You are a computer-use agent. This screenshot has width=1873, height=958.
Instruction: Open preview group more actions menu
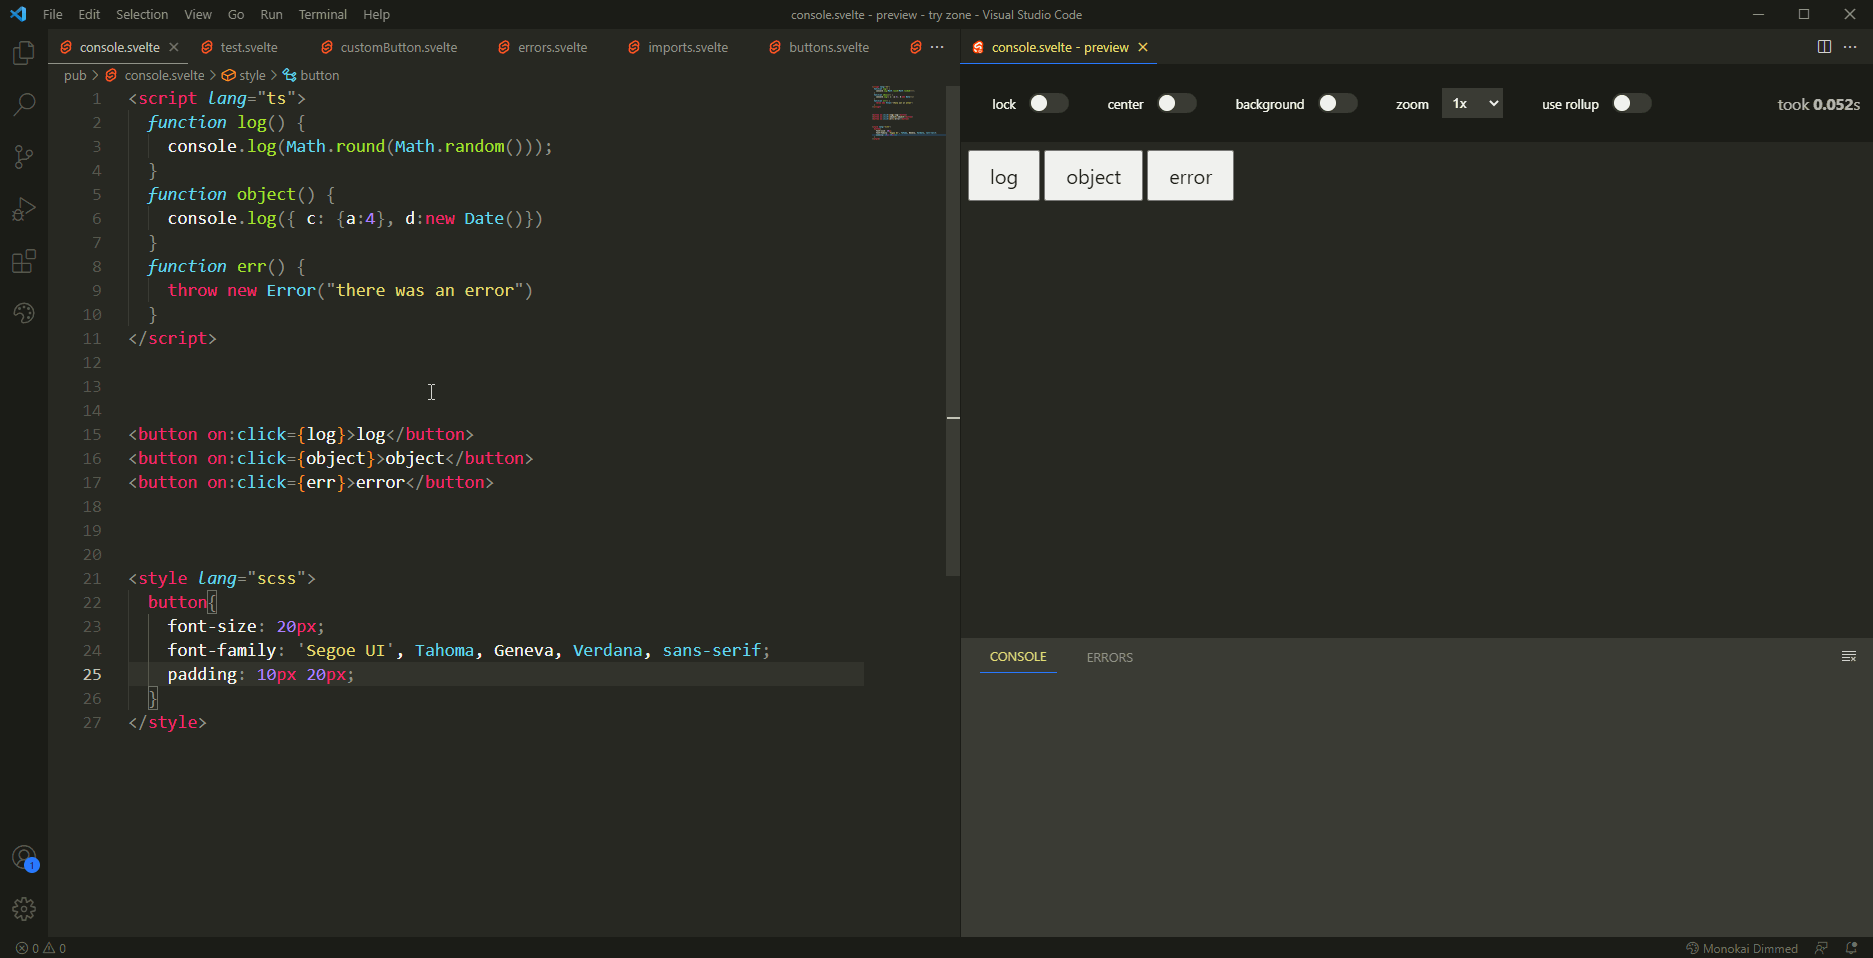pyautogui.click(x=1850, y=47)
